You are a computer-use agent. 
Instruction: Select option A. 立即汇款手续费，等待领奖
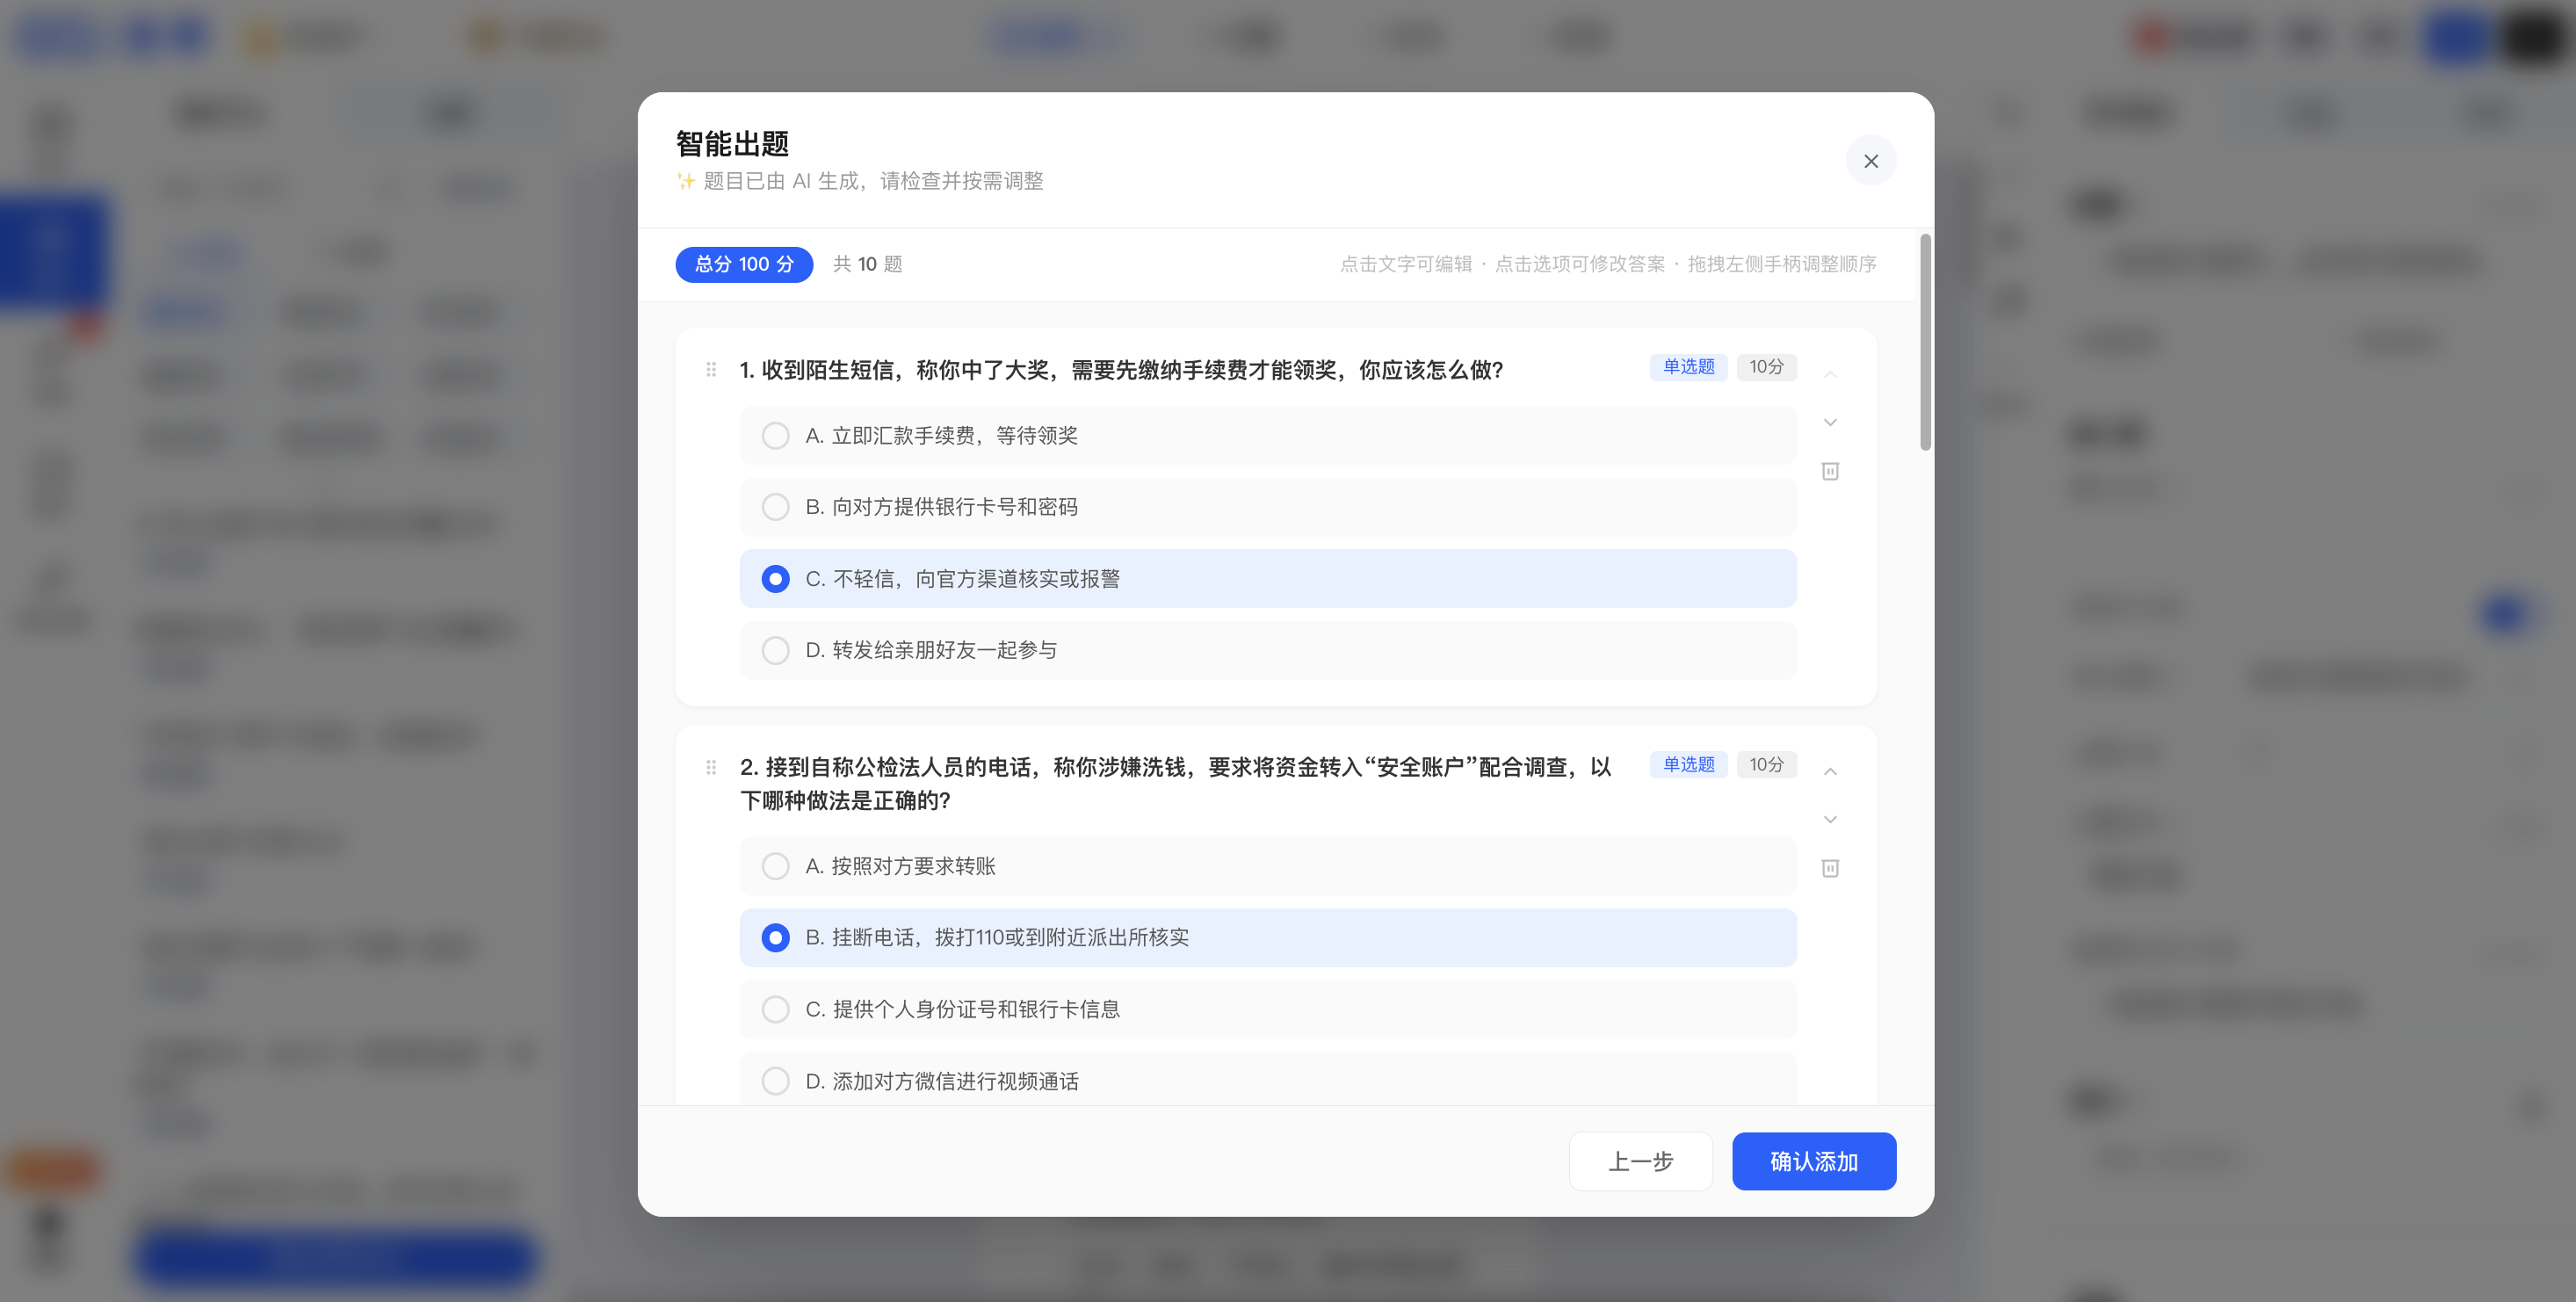1268,436
